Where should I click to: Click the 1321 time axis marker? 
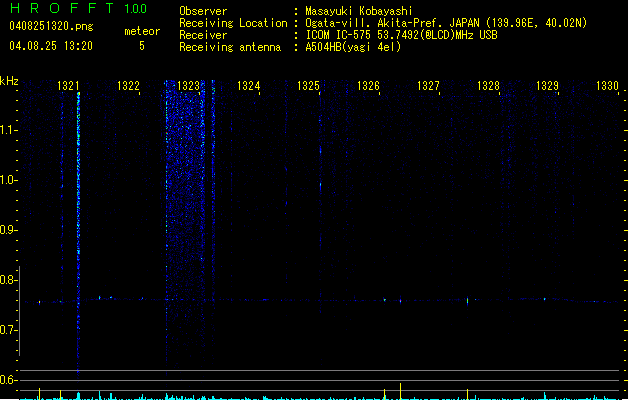point(68,86)
